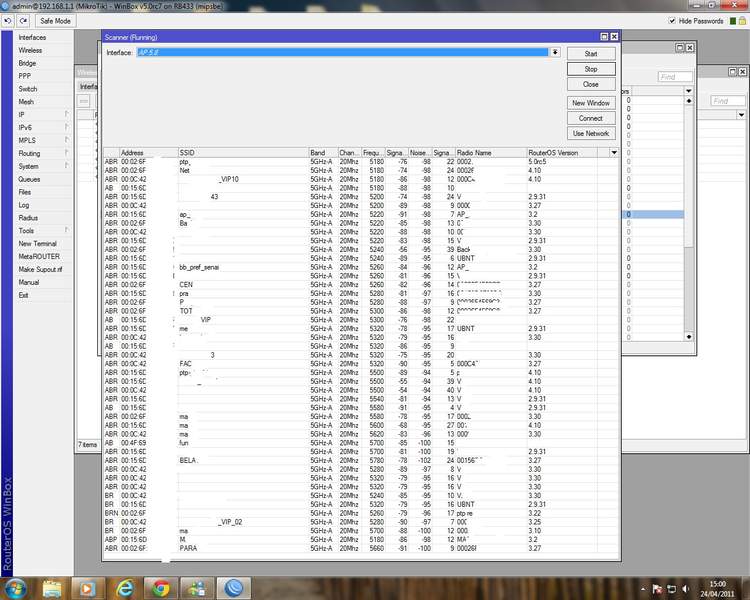Viewport: 750px width, 600px height.
Task: Expand the Tools submenu
Action: 43,231
